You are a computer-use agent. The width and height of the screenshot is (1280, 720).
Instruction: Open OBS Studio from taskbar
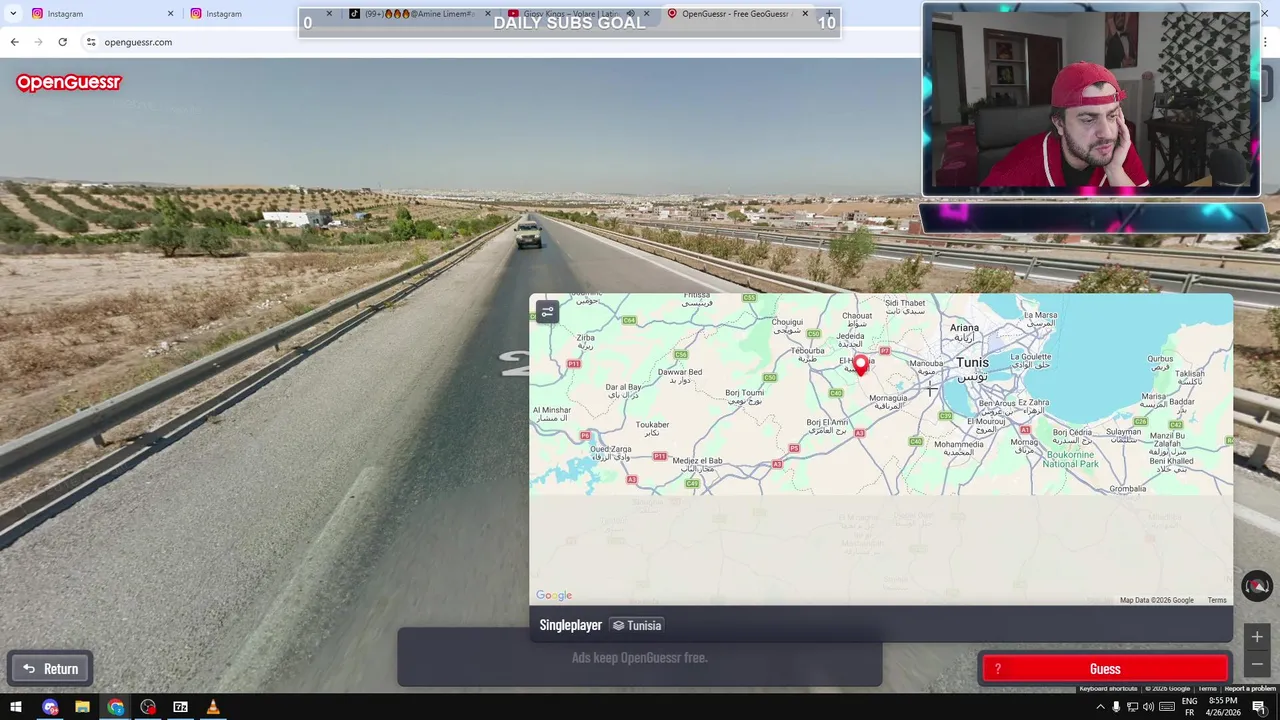pos(148,707)
